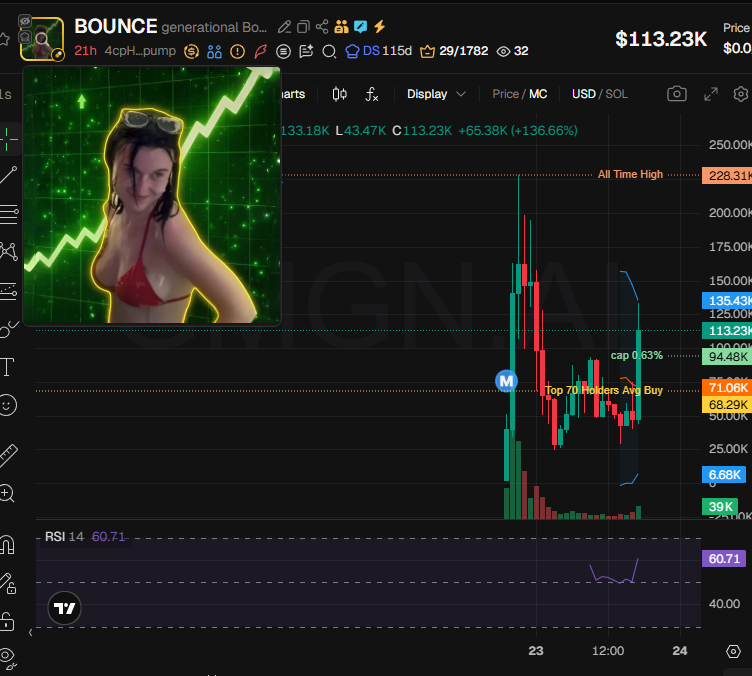Click the crown 29/1782 ranking
The image size is (752, 676).
click(454, 51)
